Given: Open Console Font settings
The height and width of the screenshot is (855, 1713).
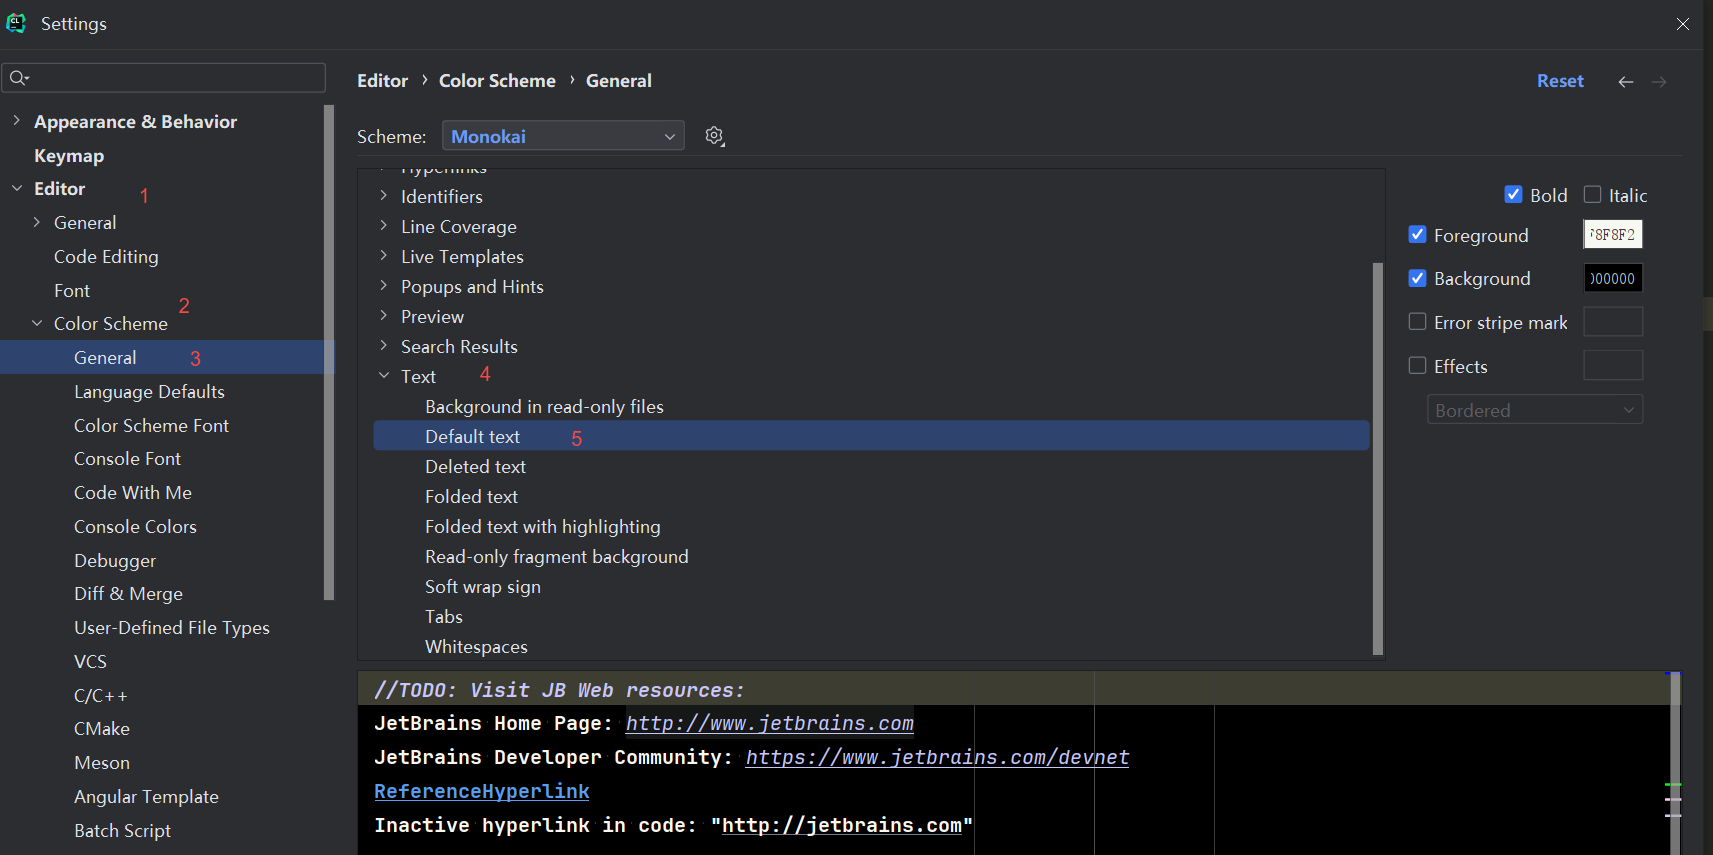Looking at the screenshot, I should 127,458.
